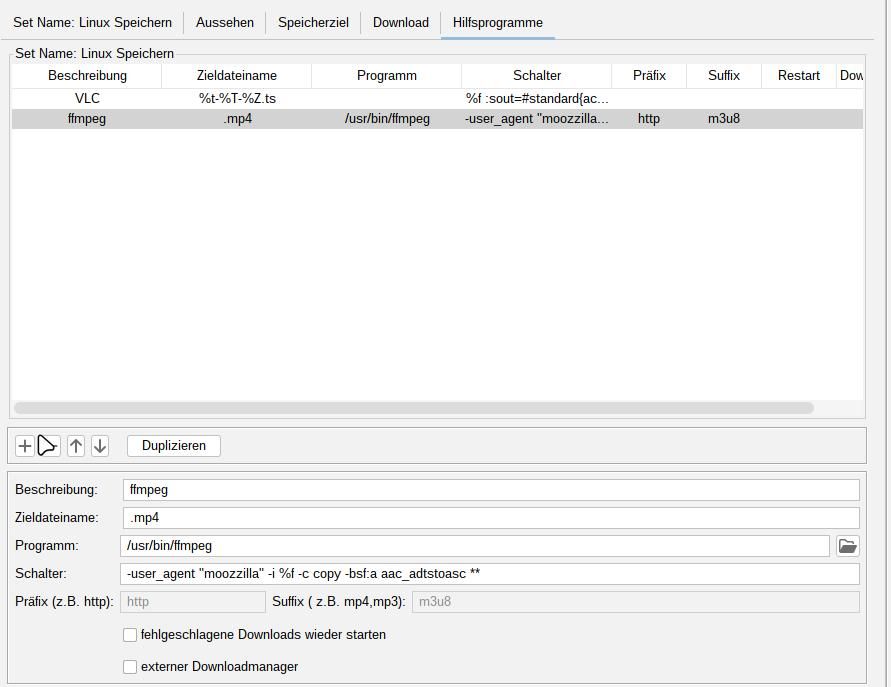Viewport: 891px width, 687px height.
Task: Switch to the Aussehen tab
Action: tap(225, 23)
